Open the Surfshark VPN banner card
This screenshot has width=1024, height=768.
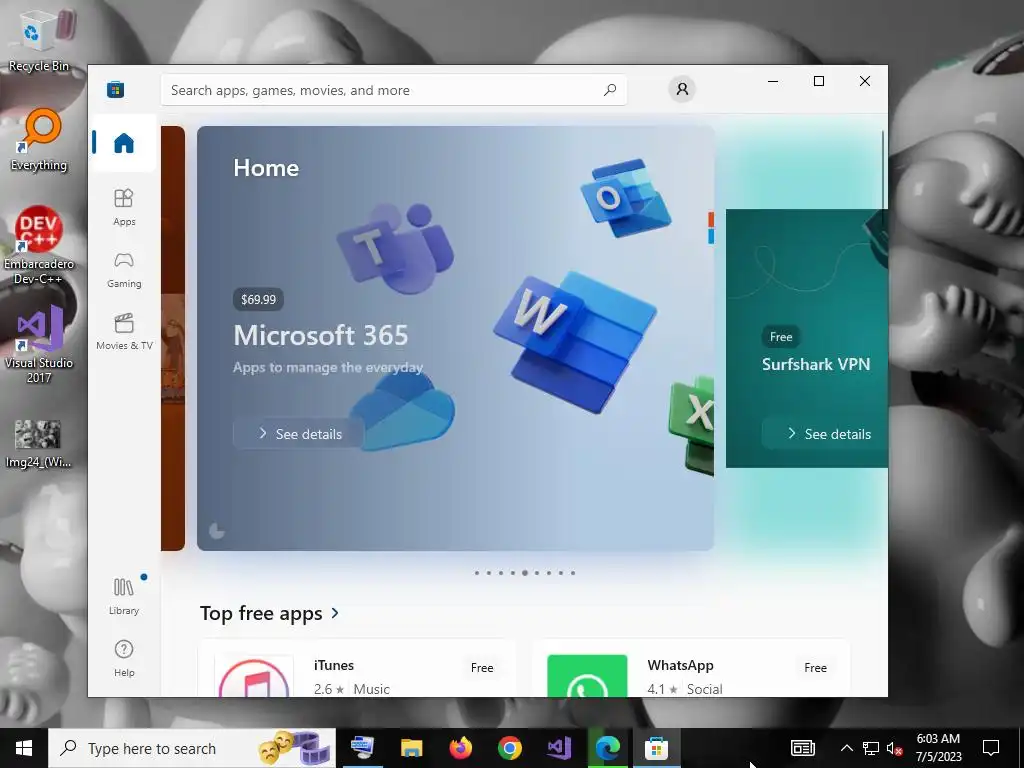[x=807, y=338]
